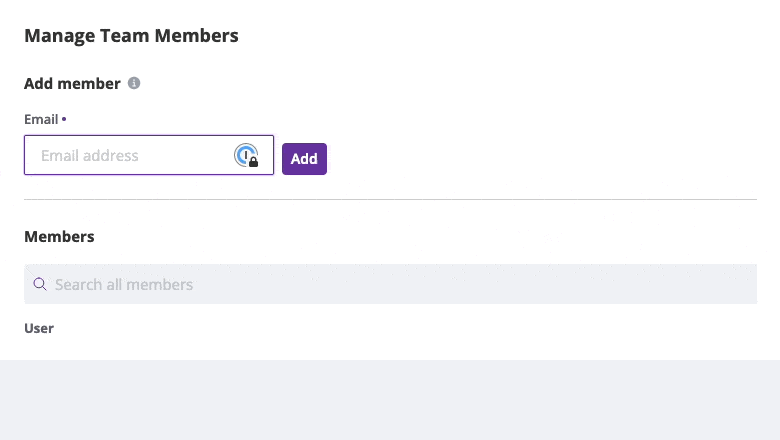Select the Manage Team Members heading

coord(131,36)
